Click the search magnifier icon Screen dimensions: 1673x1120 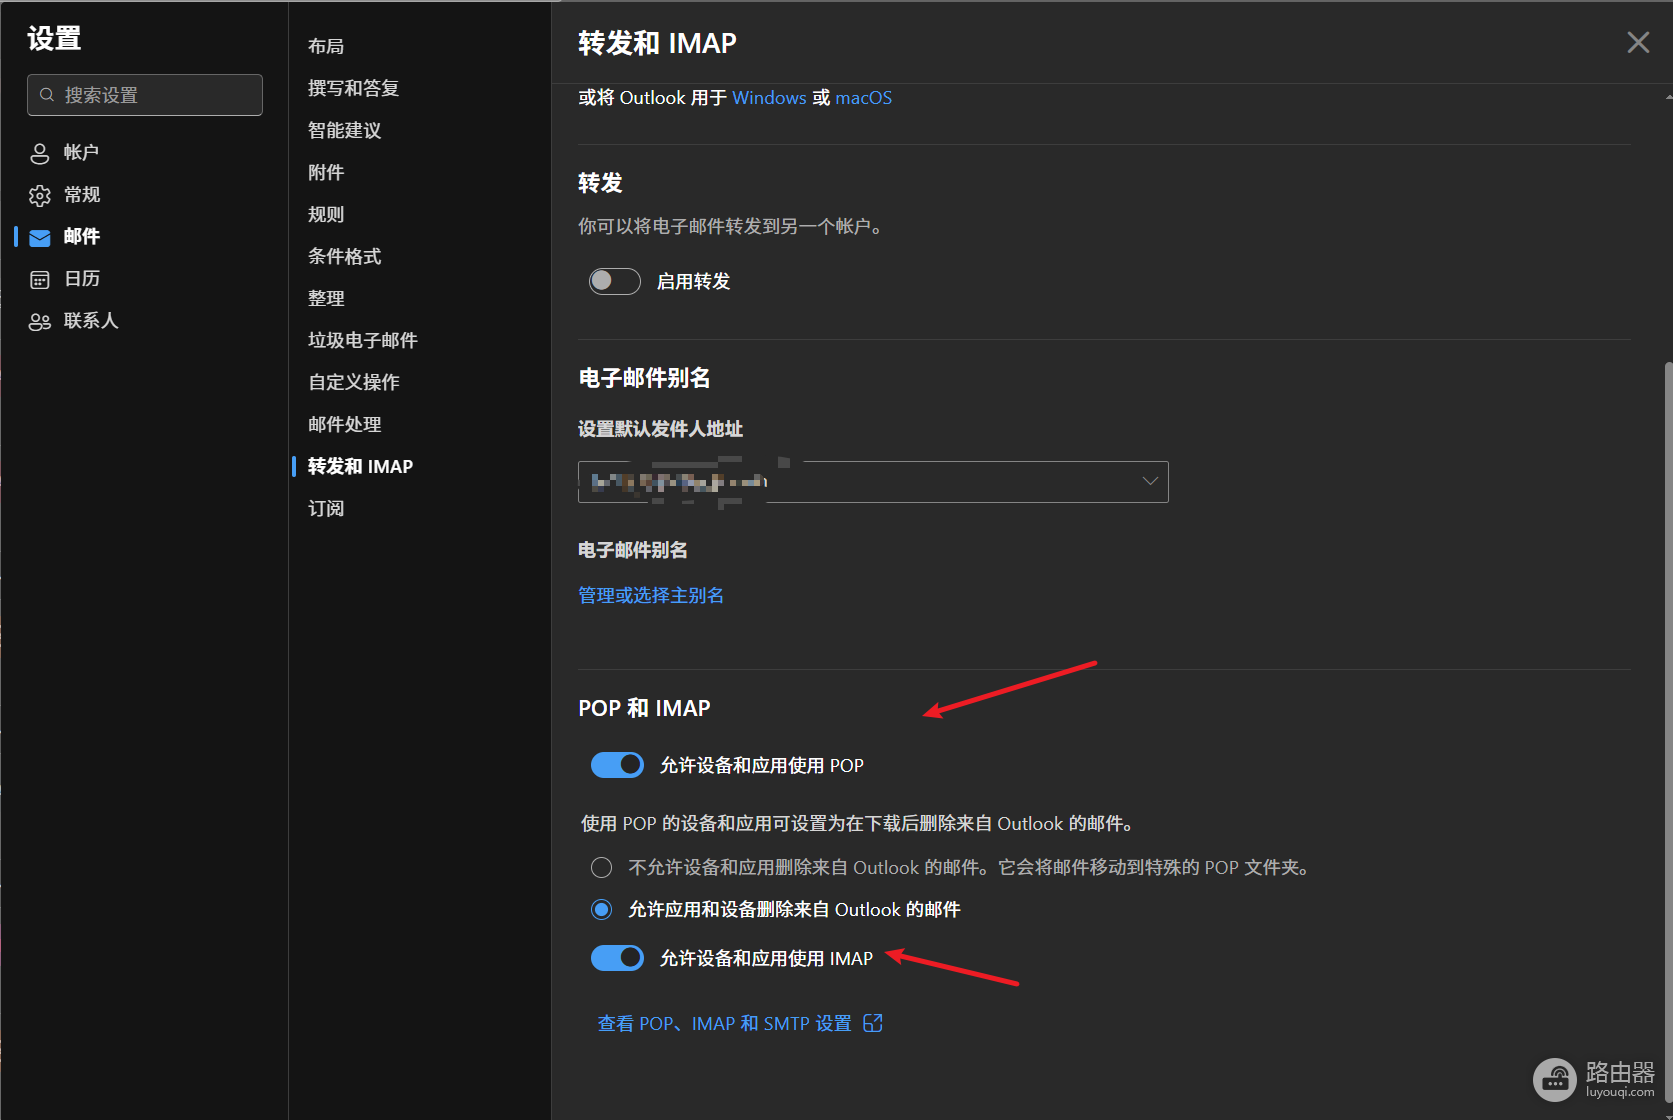(x=47, y=95)
